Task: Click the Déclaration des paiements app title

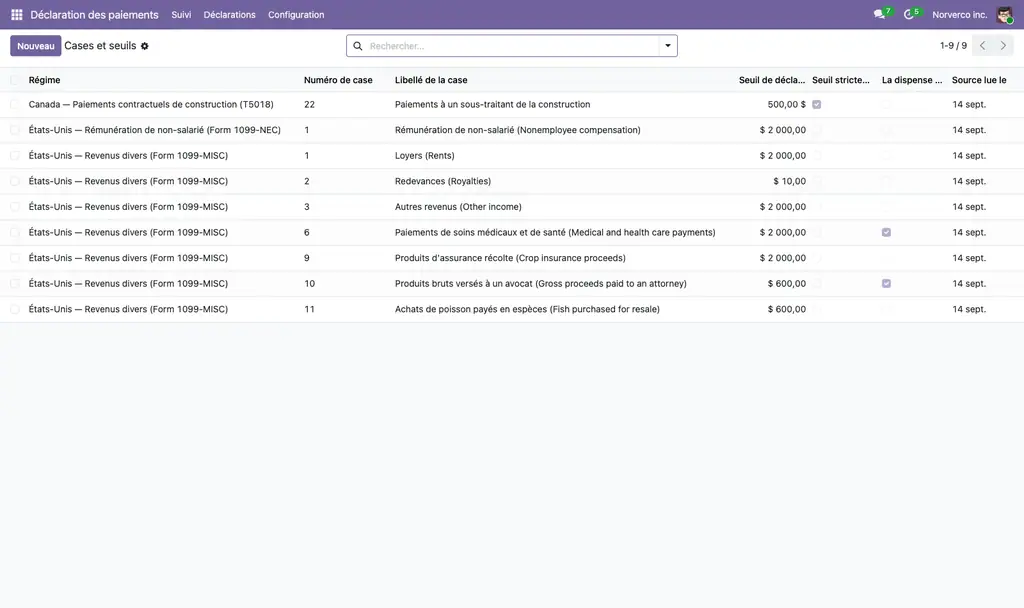Action: [94, 14]
